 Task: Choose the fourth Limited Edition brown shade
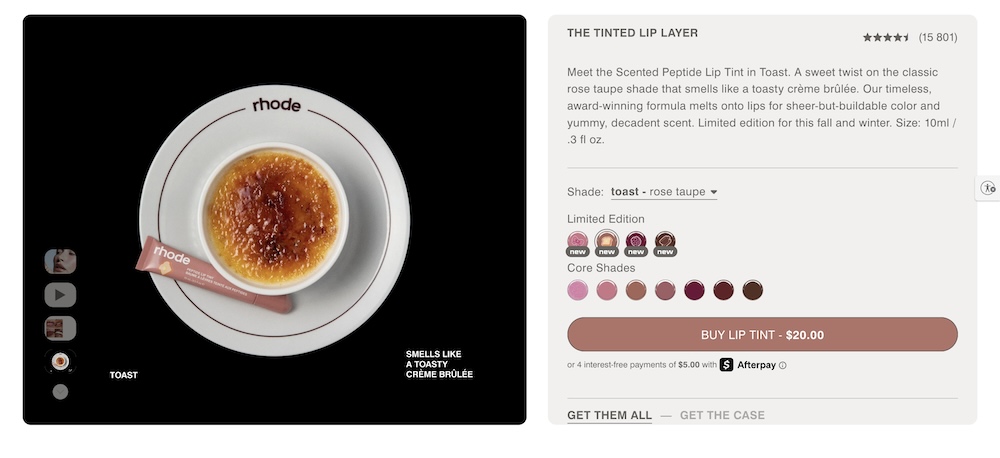point(665,242)
